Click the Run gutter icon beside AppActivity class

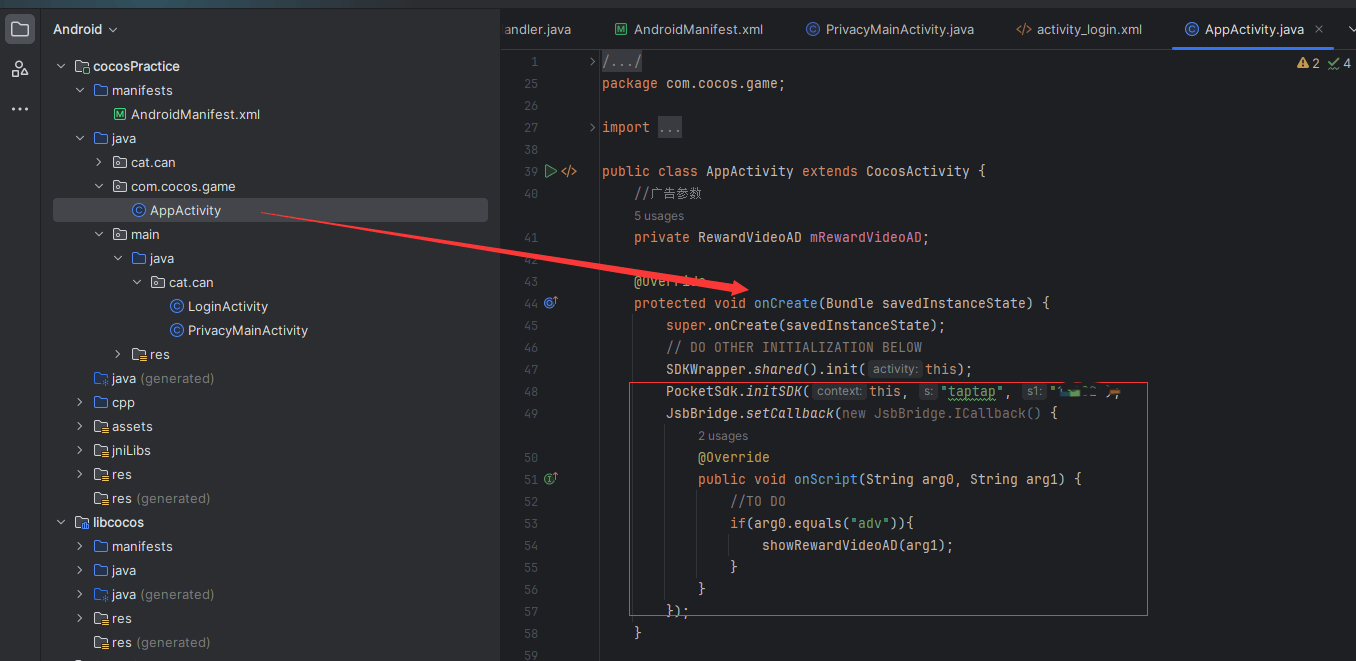click(x=550, y=171)
